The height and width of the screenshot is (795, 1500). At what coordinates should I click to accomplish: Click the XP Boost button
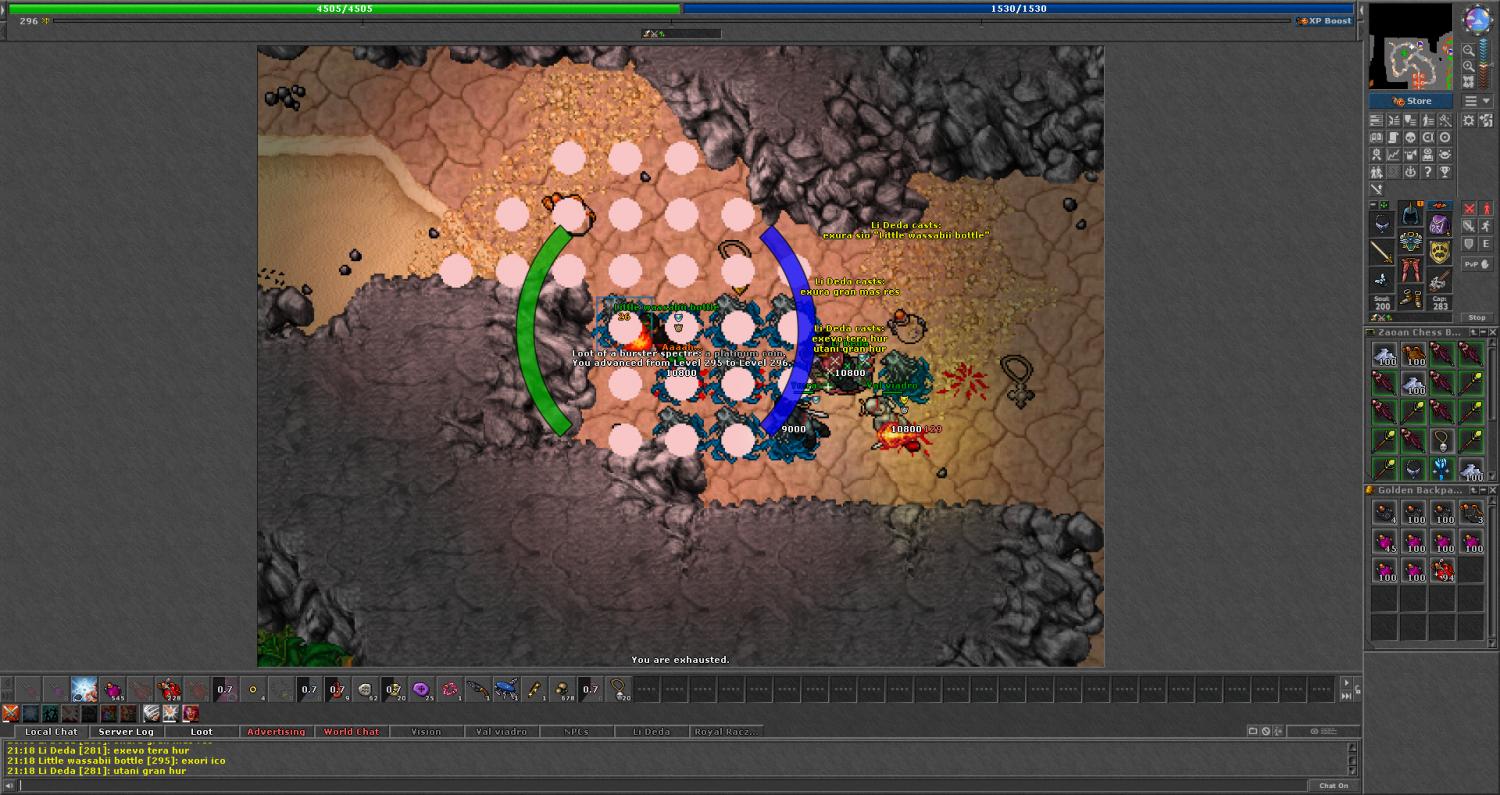pyautogui.click(x=1324, y=20)
